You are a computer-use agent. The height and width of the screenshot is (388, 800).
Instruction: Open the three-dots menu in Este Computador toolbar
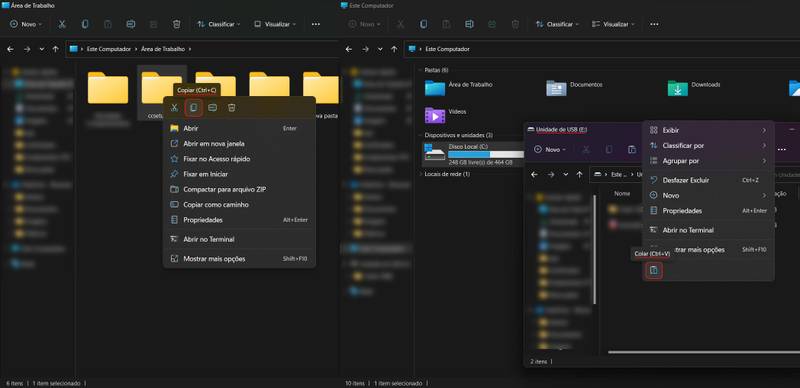pos(654,24)
